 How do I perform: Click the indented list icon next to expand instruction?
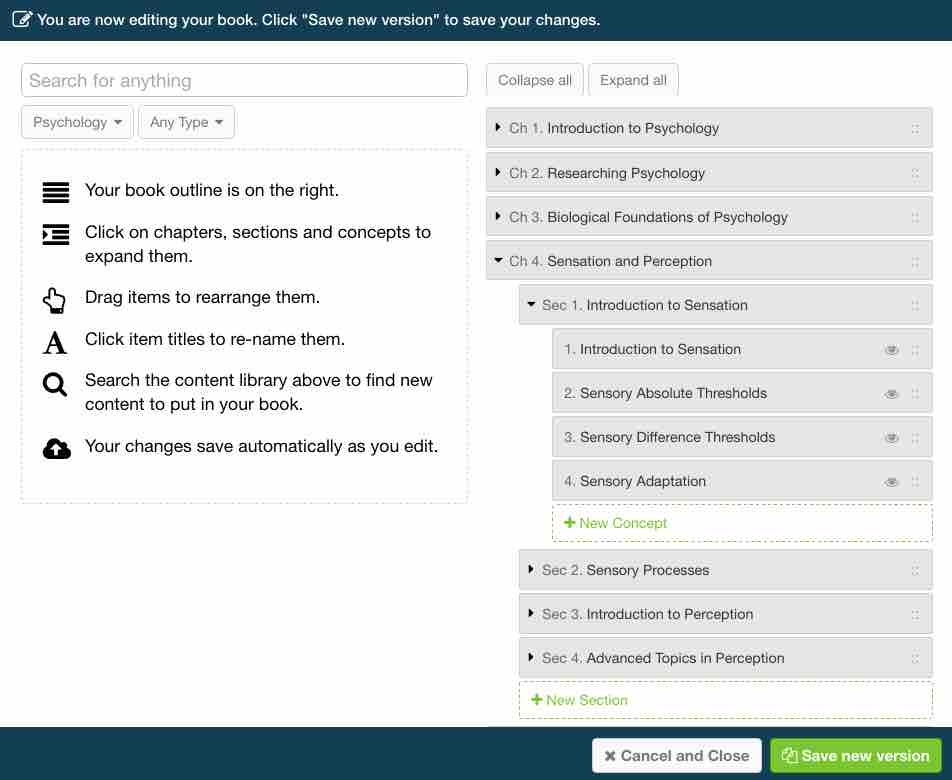(x=54, y=233)
